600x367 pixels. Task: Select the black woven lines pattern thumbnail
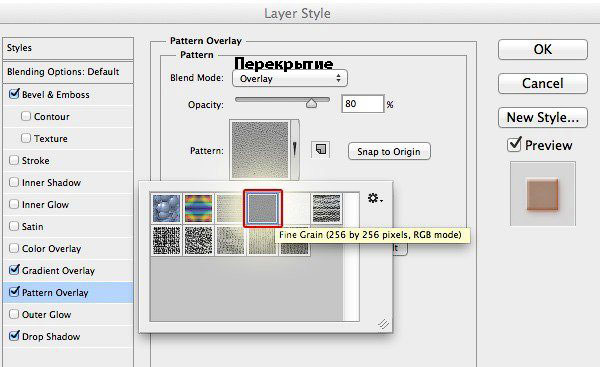click(x=326, y=208)
